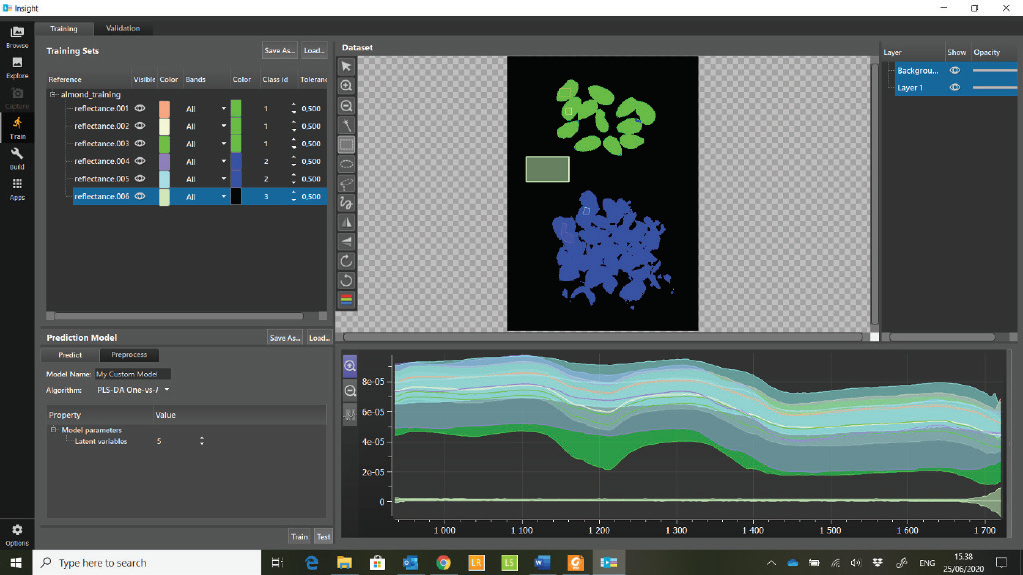Viewport: 1023px width, 575px height.
Task: Select the magic wand tool
Action: 347,124
